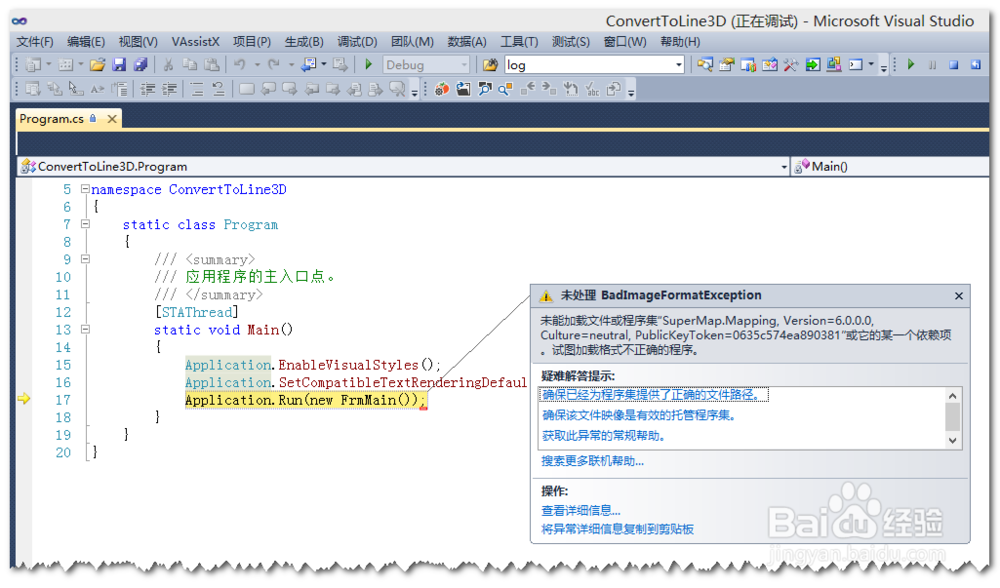The width and height of the screenshot is (1000, 588).
Task: Click the Comment Out Selected Lines icon
Action: (197, 89)
